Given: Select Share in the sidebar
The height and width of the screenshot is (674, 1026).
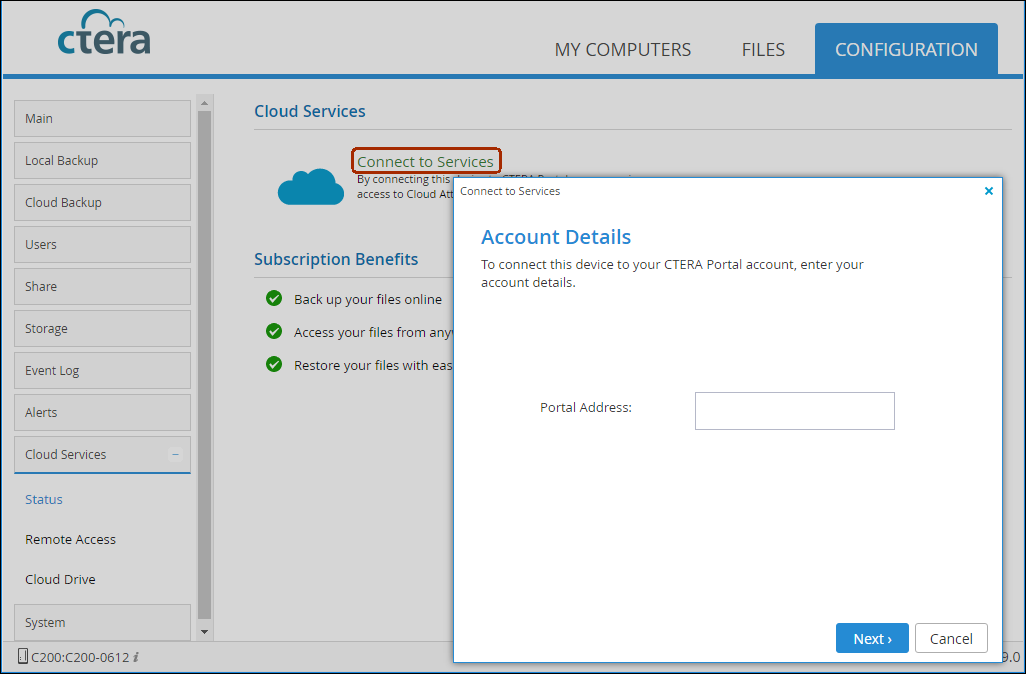Looking at the screenshot, I should pos(103,287).
